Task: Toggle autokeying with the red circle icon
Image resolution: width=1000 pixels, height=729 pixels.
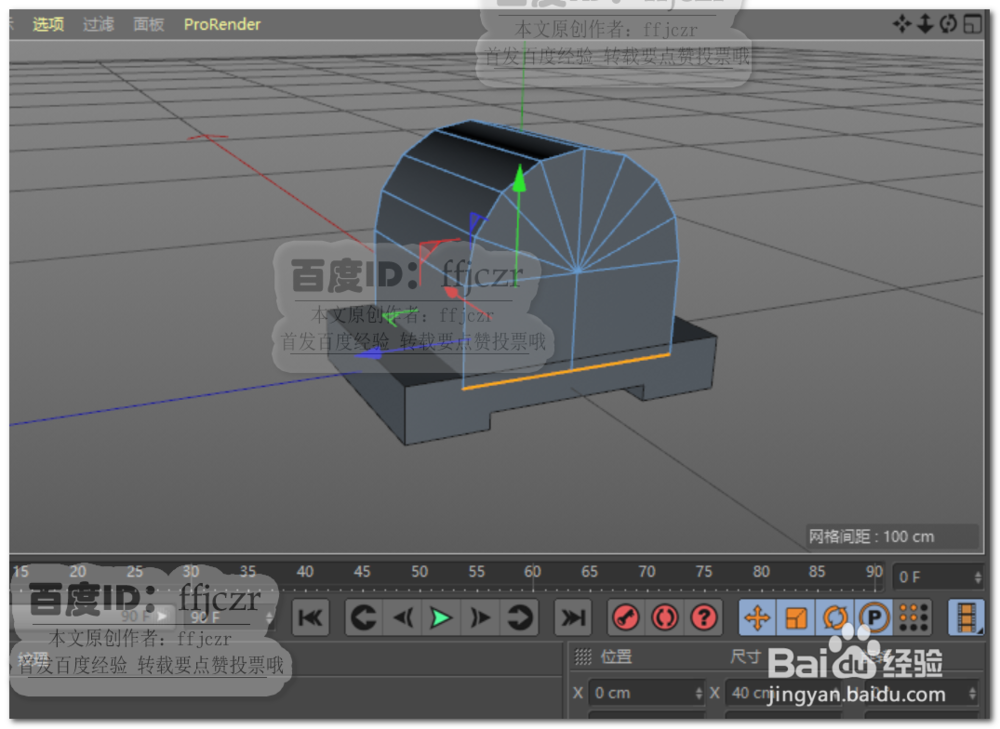Action: pos(664,618)
